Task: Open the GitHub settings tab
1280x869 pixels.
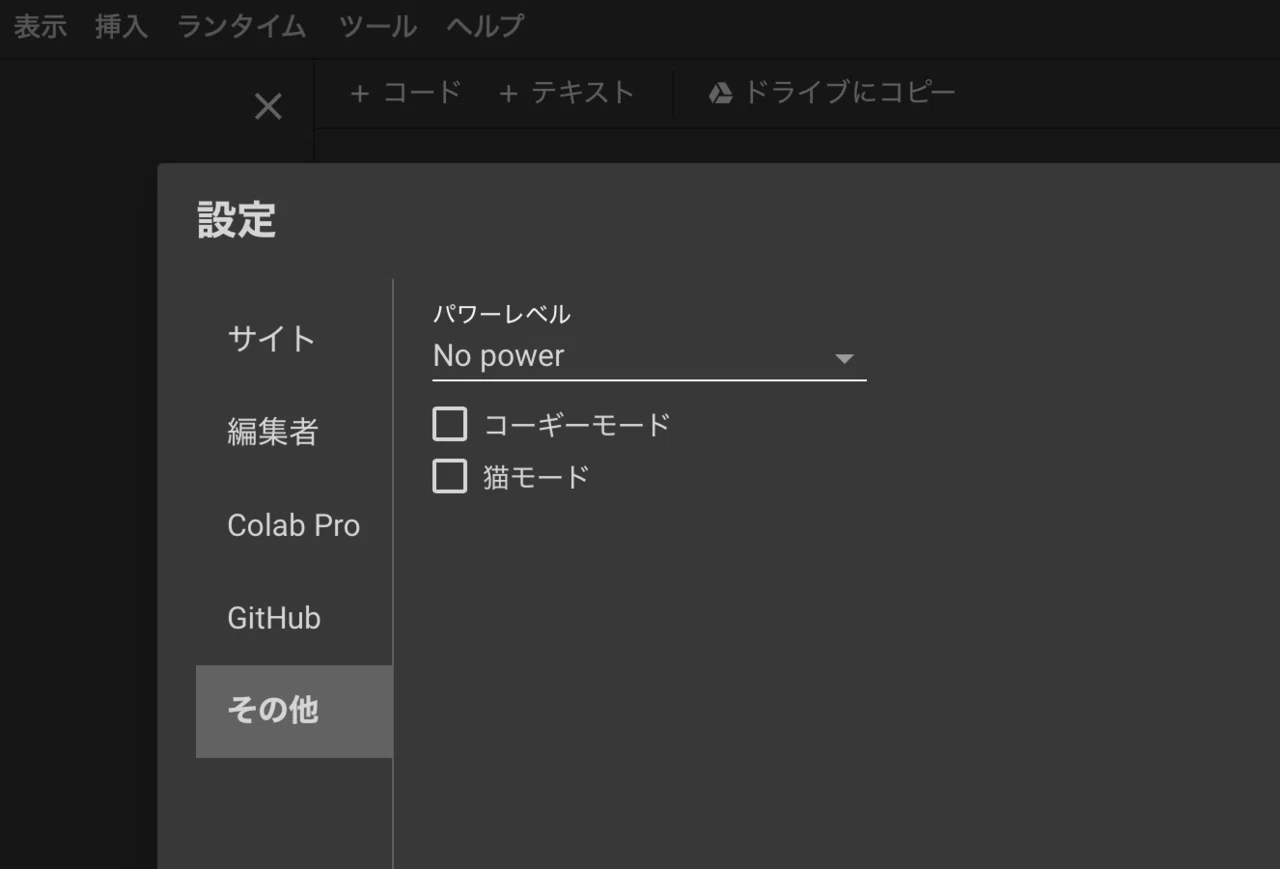Action: (294, 618)
